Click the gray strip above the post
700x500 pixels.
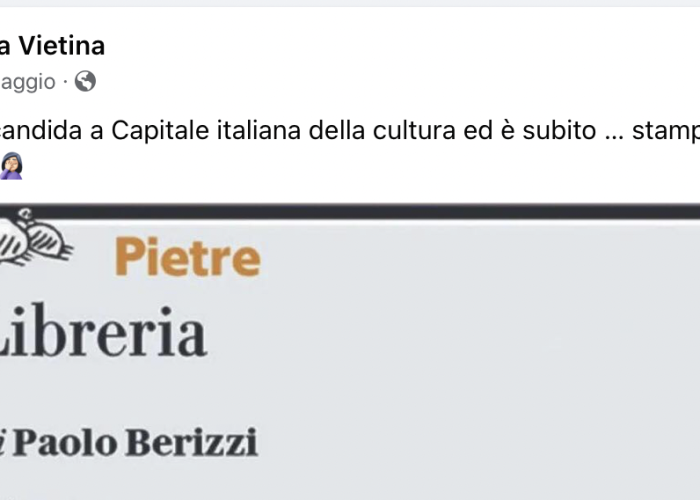(350, 3)
